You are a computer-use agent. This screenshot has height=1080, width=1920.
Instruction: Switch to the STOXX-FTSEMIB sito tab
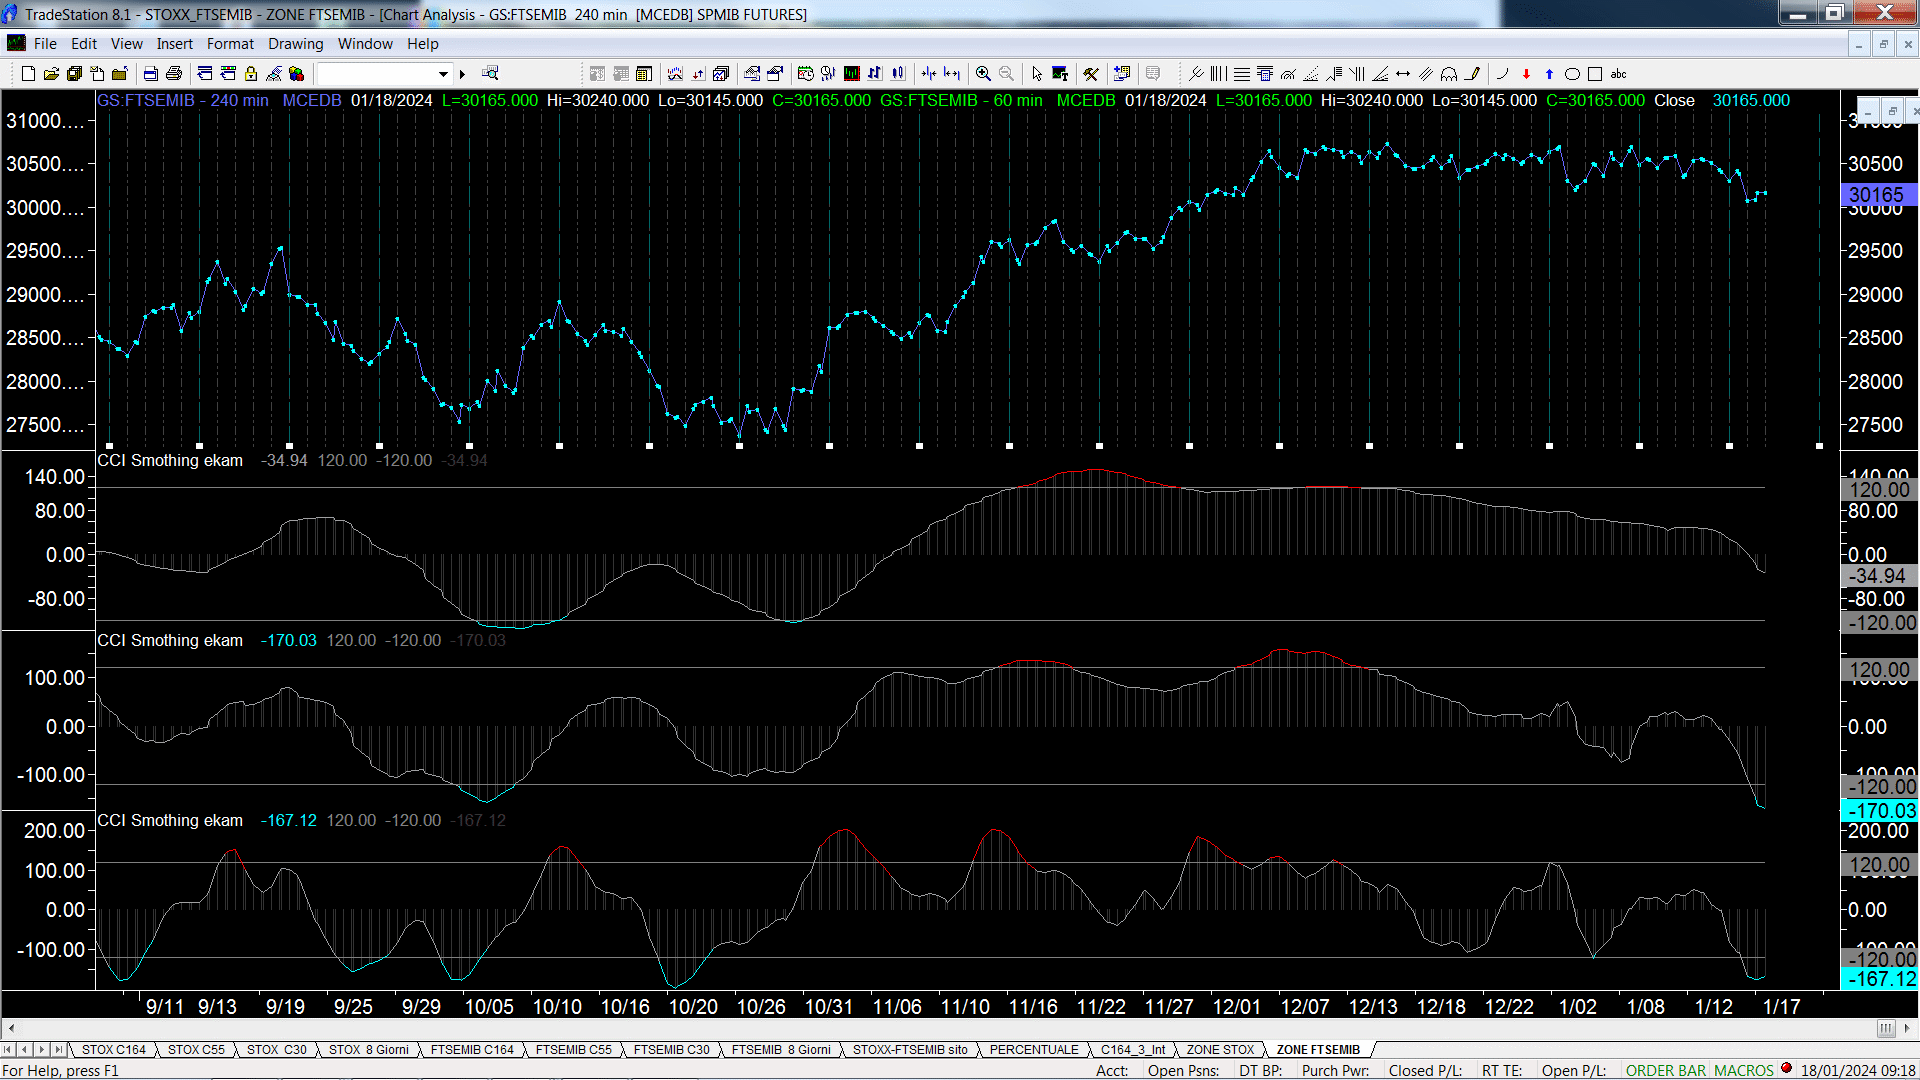(x=910, y=1050)
